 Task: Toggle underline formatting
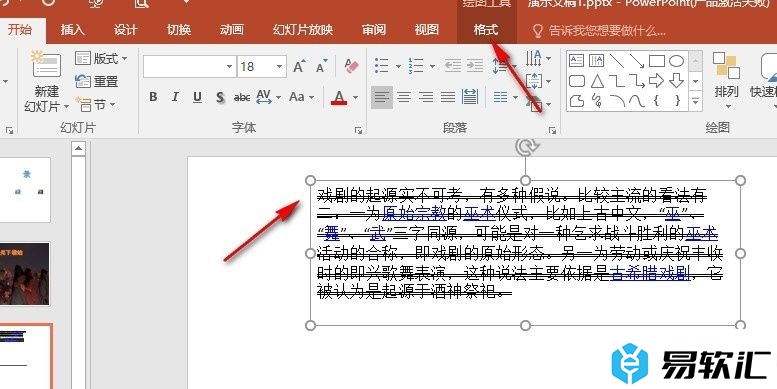(x=197, y=97)
